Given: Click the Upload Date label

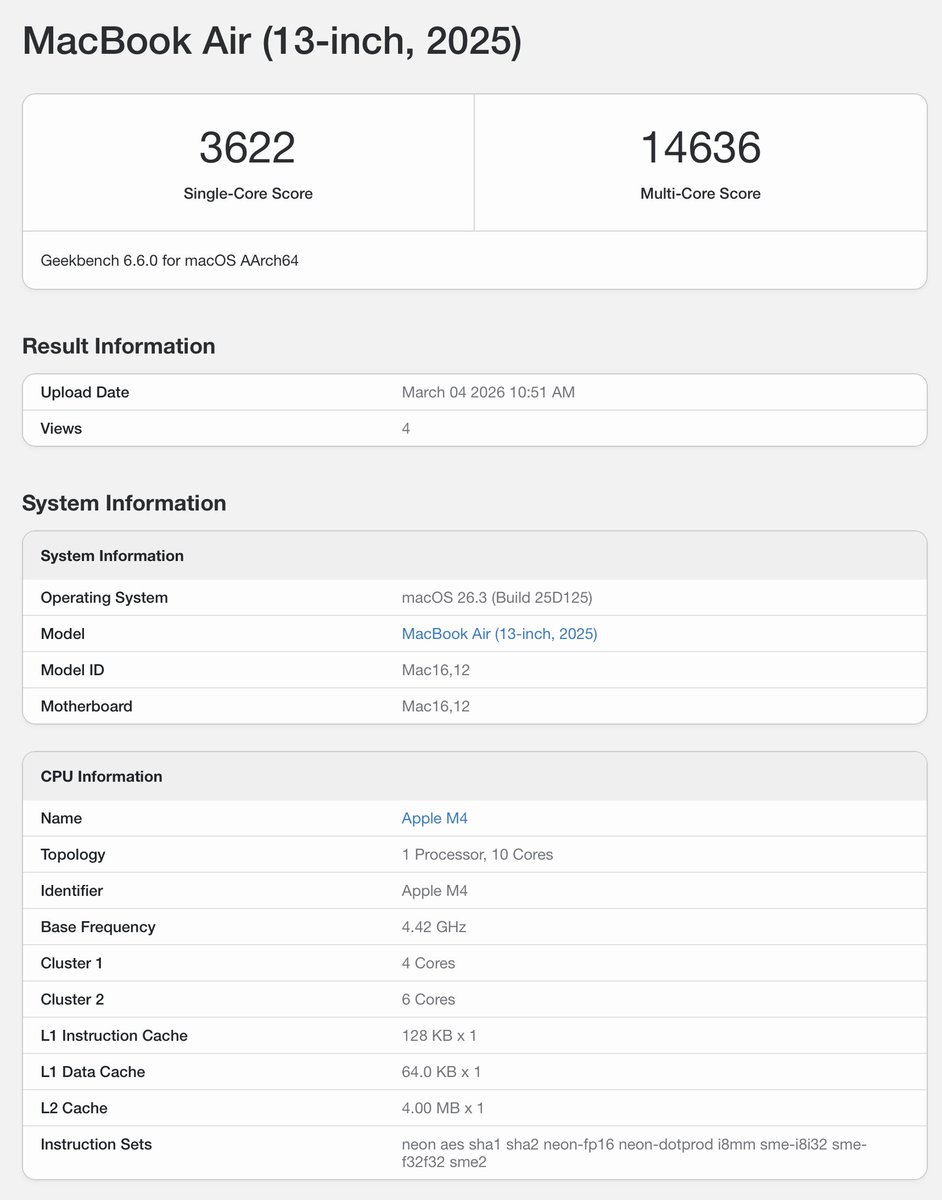Looking at the screenshot, I should 85,392.
